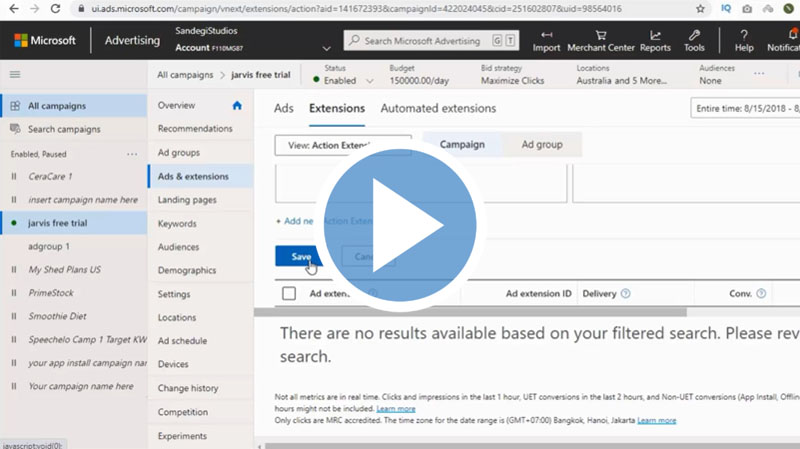Open the Keywords section
The width and height of the screenshot is (800, 449).
(177, 223)
